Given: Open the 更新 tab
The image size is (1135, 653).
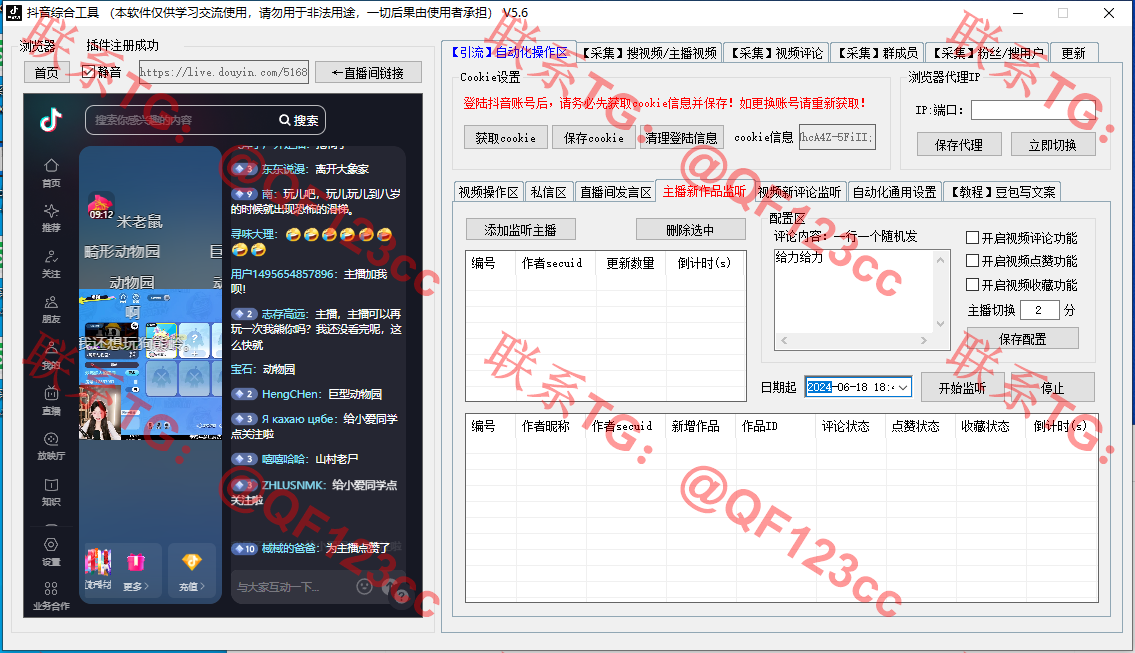Looking at the screenshot, I should click(1073, 53).
